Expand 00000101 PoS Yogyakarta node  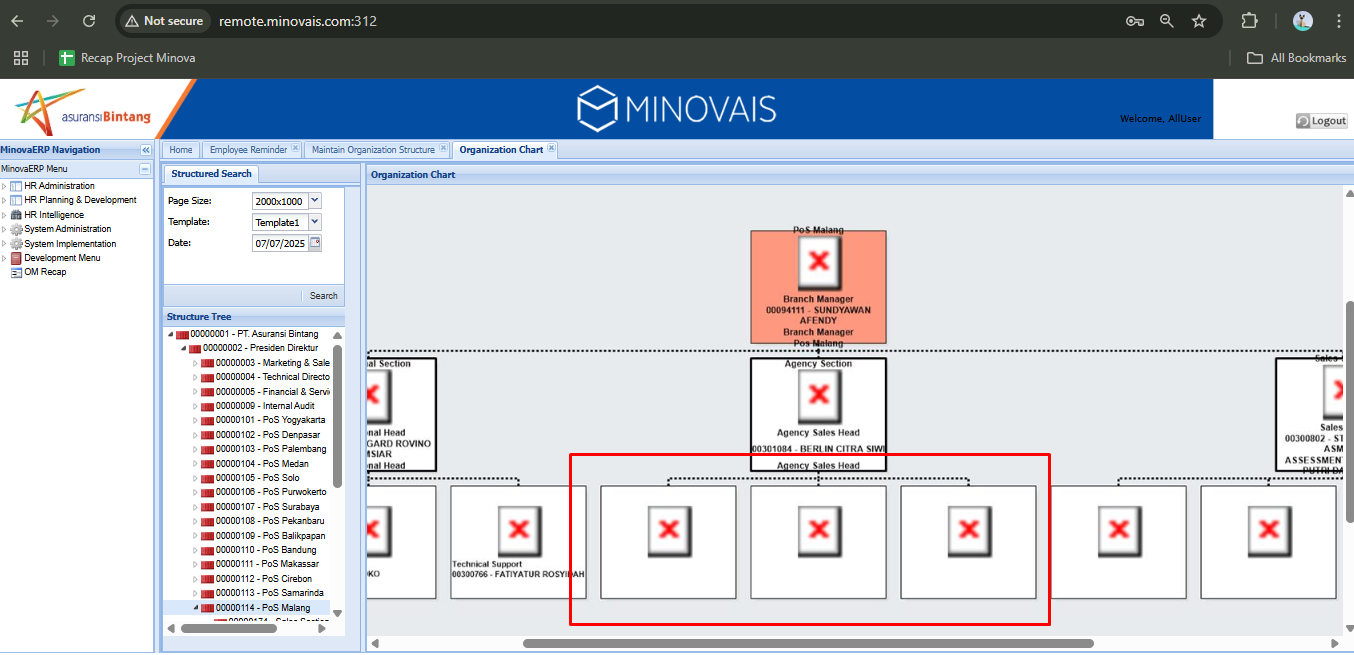tap(195, 421)
